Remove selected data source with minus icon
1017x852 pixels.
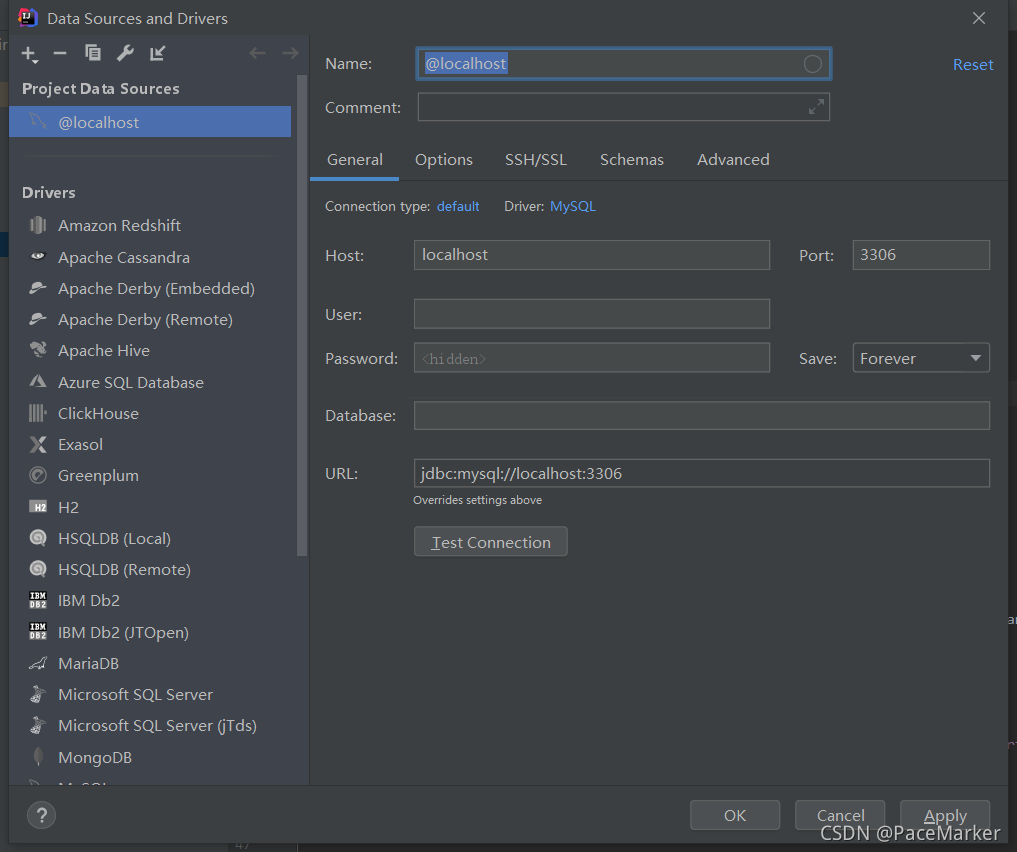point(60,53)
